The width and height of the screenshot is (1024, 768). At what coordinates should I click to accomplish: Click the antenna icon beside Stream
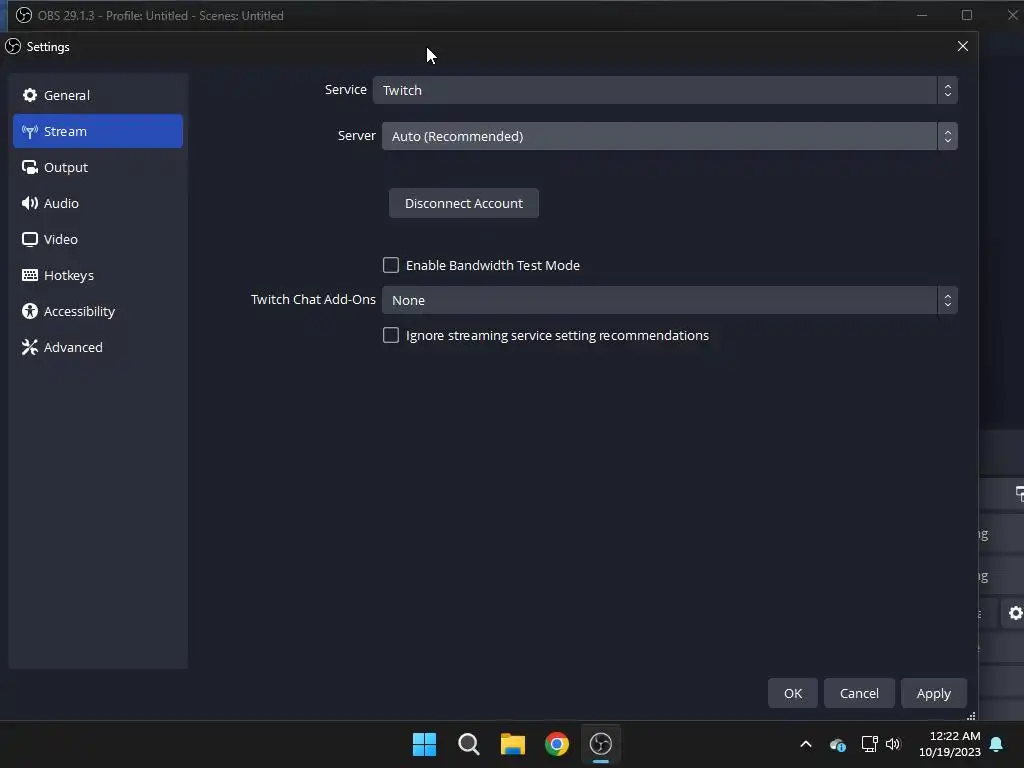click(29, 131)
